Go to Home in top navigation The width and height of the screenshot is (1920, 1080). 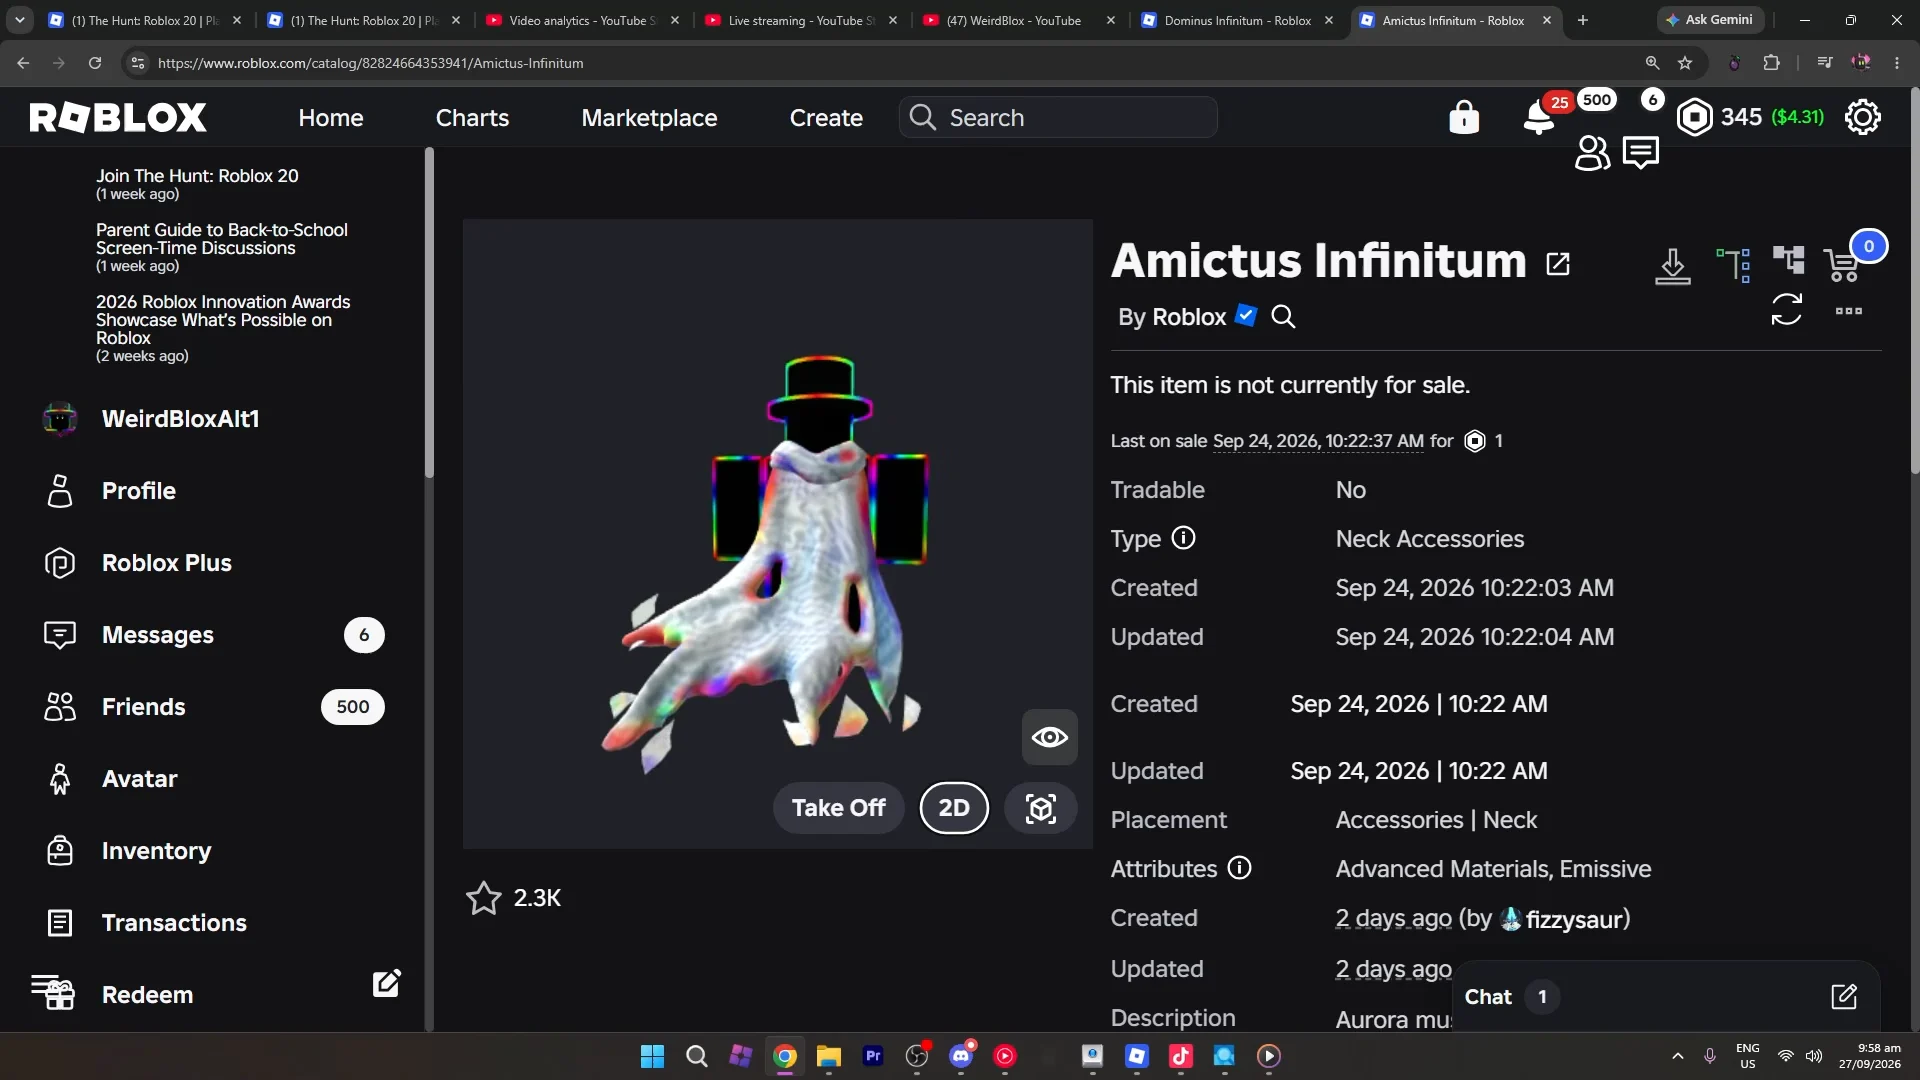pyautogui.click(x=330, y=118)
